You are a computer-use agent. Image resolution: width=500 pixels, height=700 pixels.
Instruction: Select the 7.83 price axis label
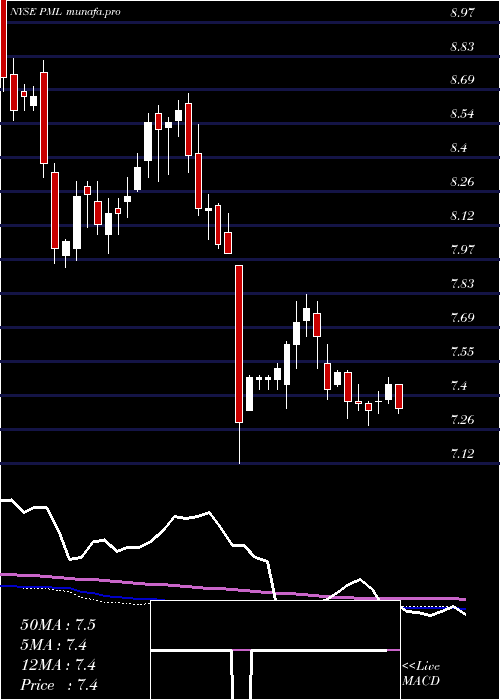point(462,283)
